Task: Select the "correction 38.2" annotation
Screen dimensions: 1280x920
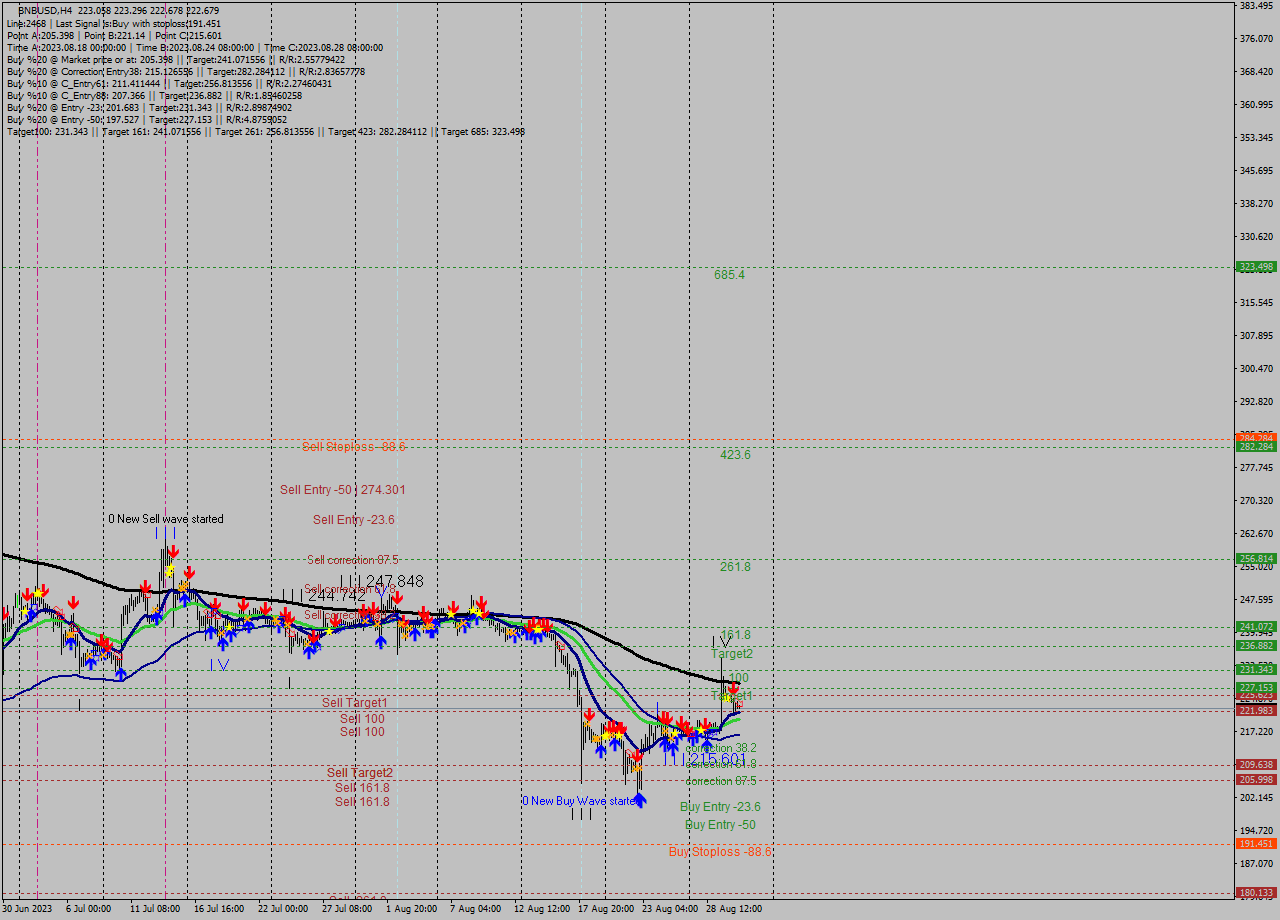Action: [721, 746]
